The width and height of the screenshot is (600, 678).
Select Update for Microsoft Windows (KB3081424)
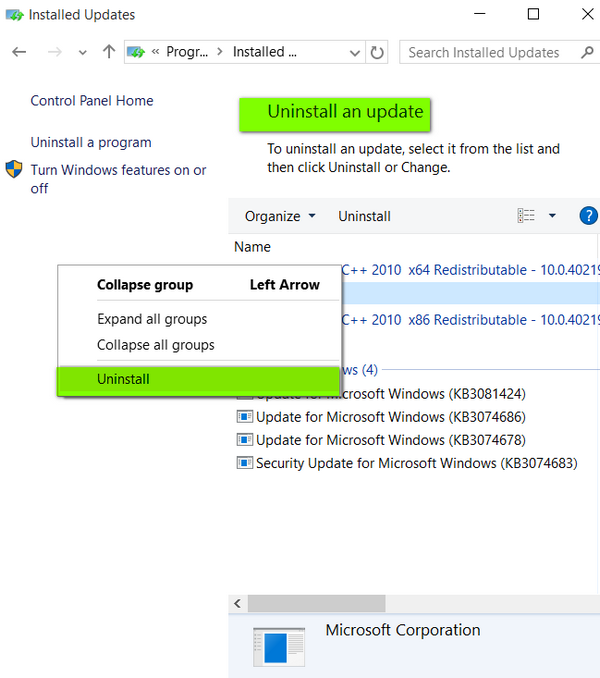point(434,394)
